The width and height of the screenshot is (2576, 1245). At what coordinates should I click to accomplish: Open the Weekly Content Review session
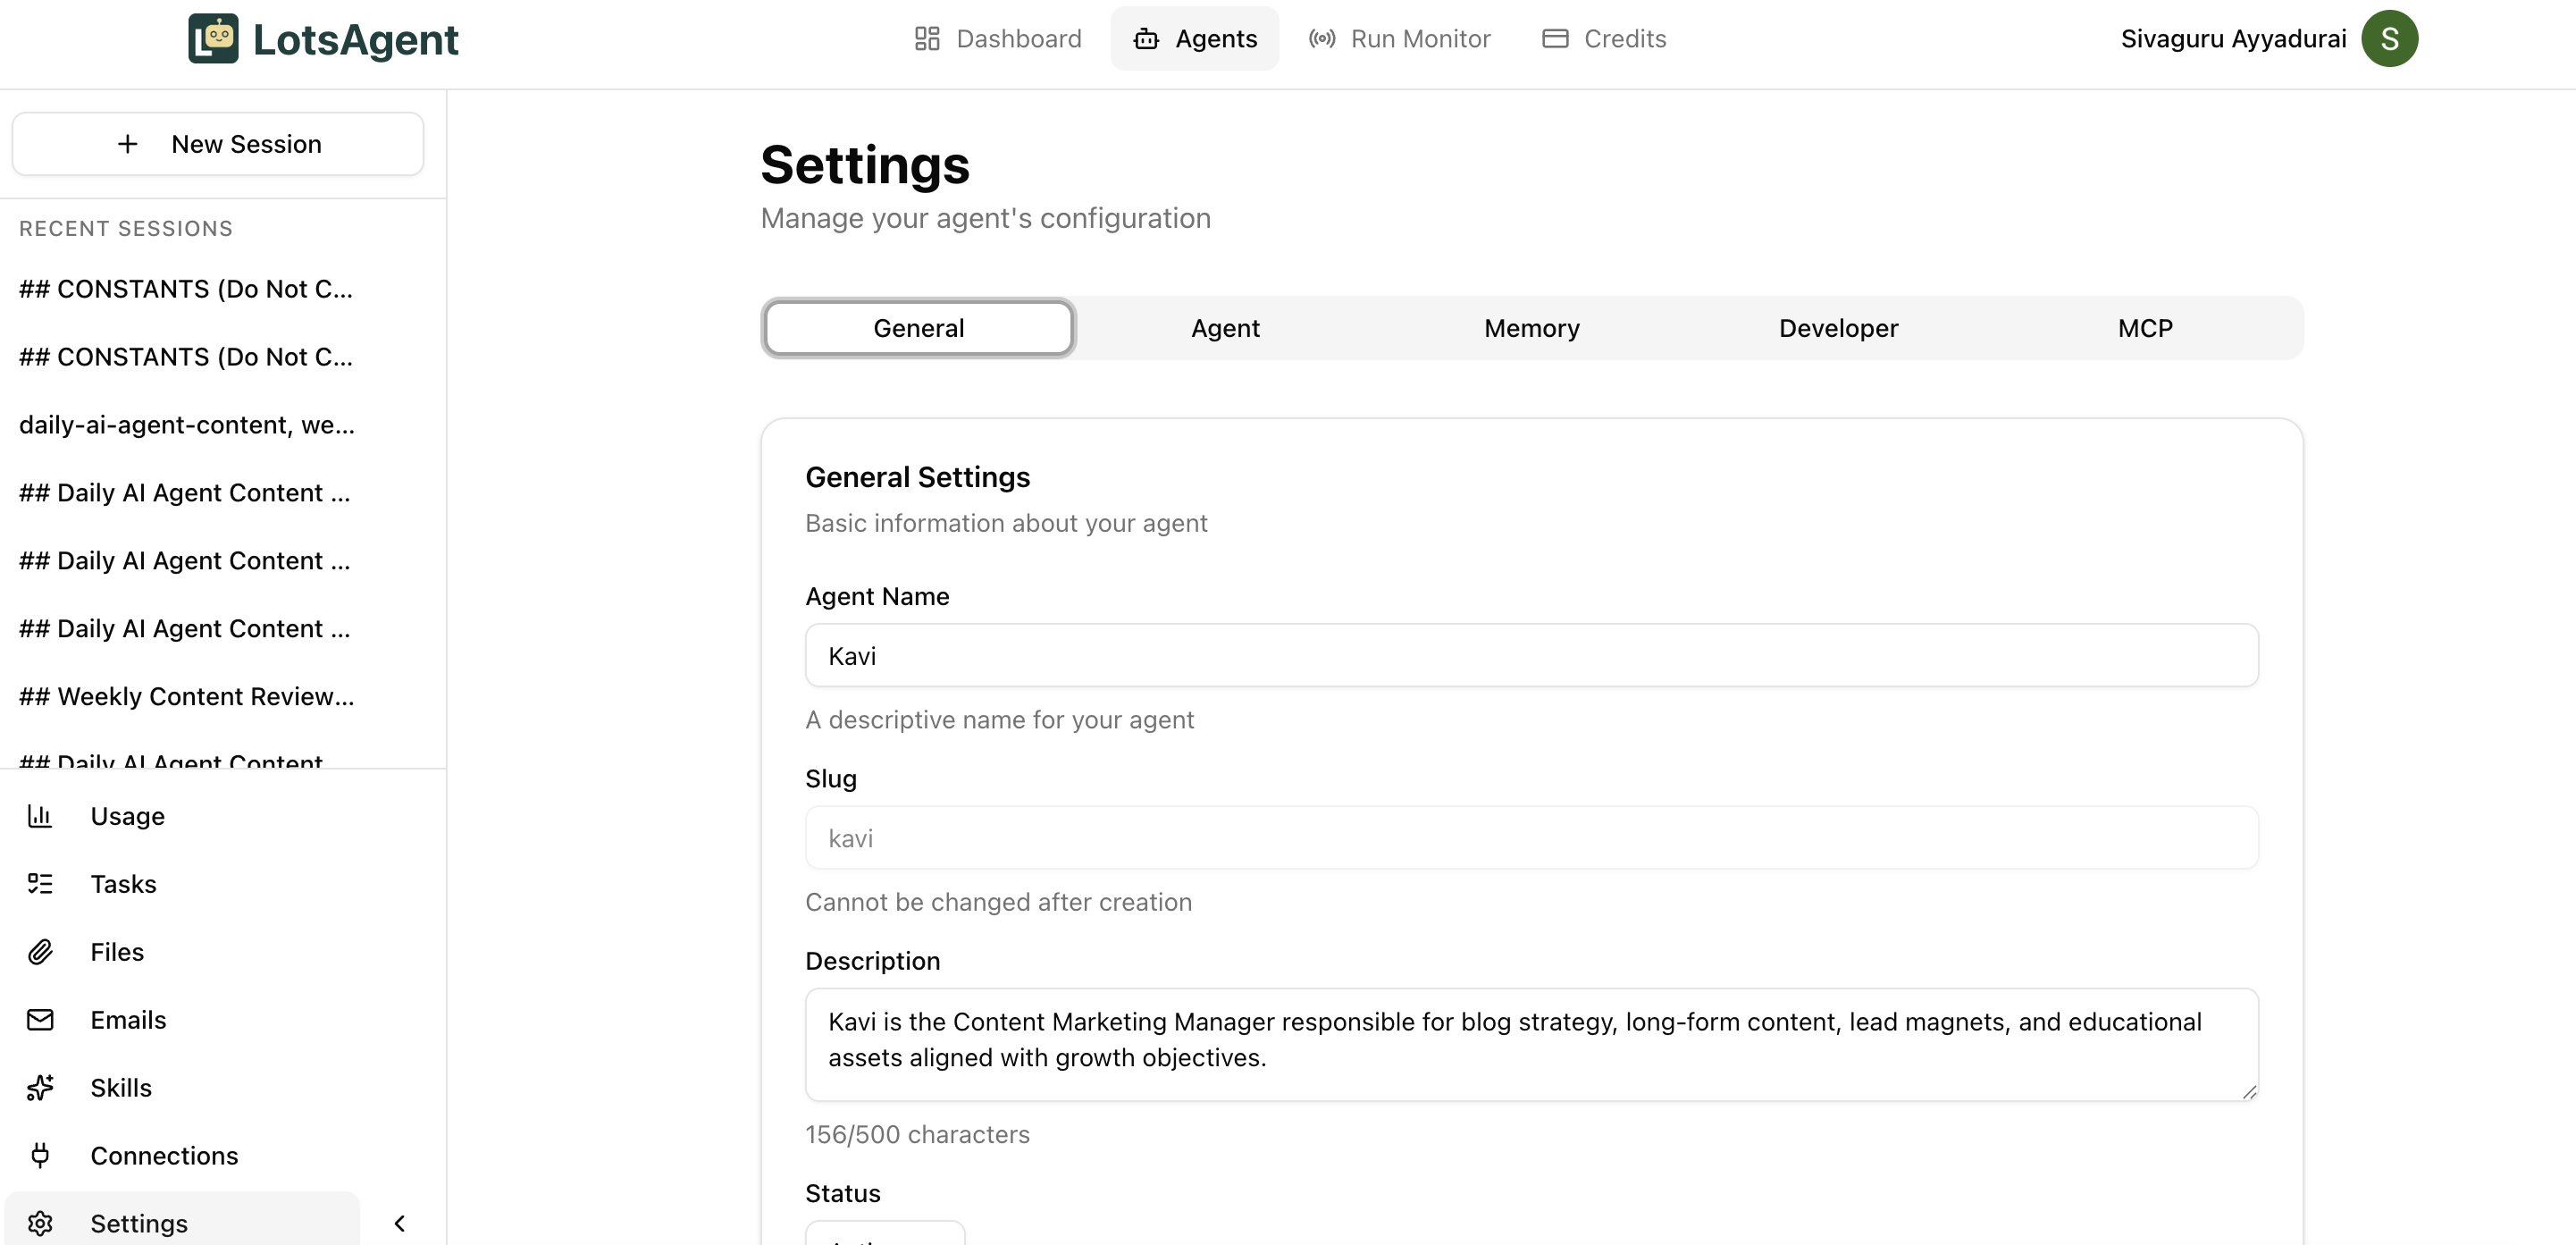186,696
